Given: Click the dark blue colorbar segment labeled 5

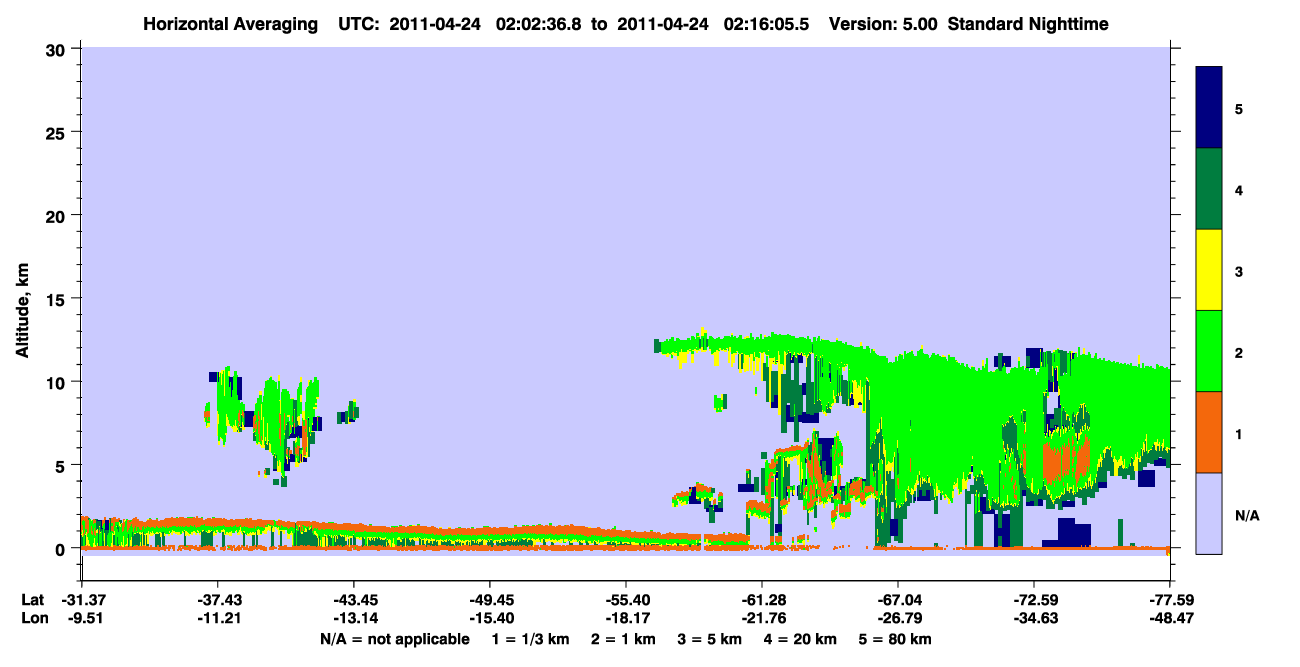Looking at the screenshot, I should [x=1209, y=108].
